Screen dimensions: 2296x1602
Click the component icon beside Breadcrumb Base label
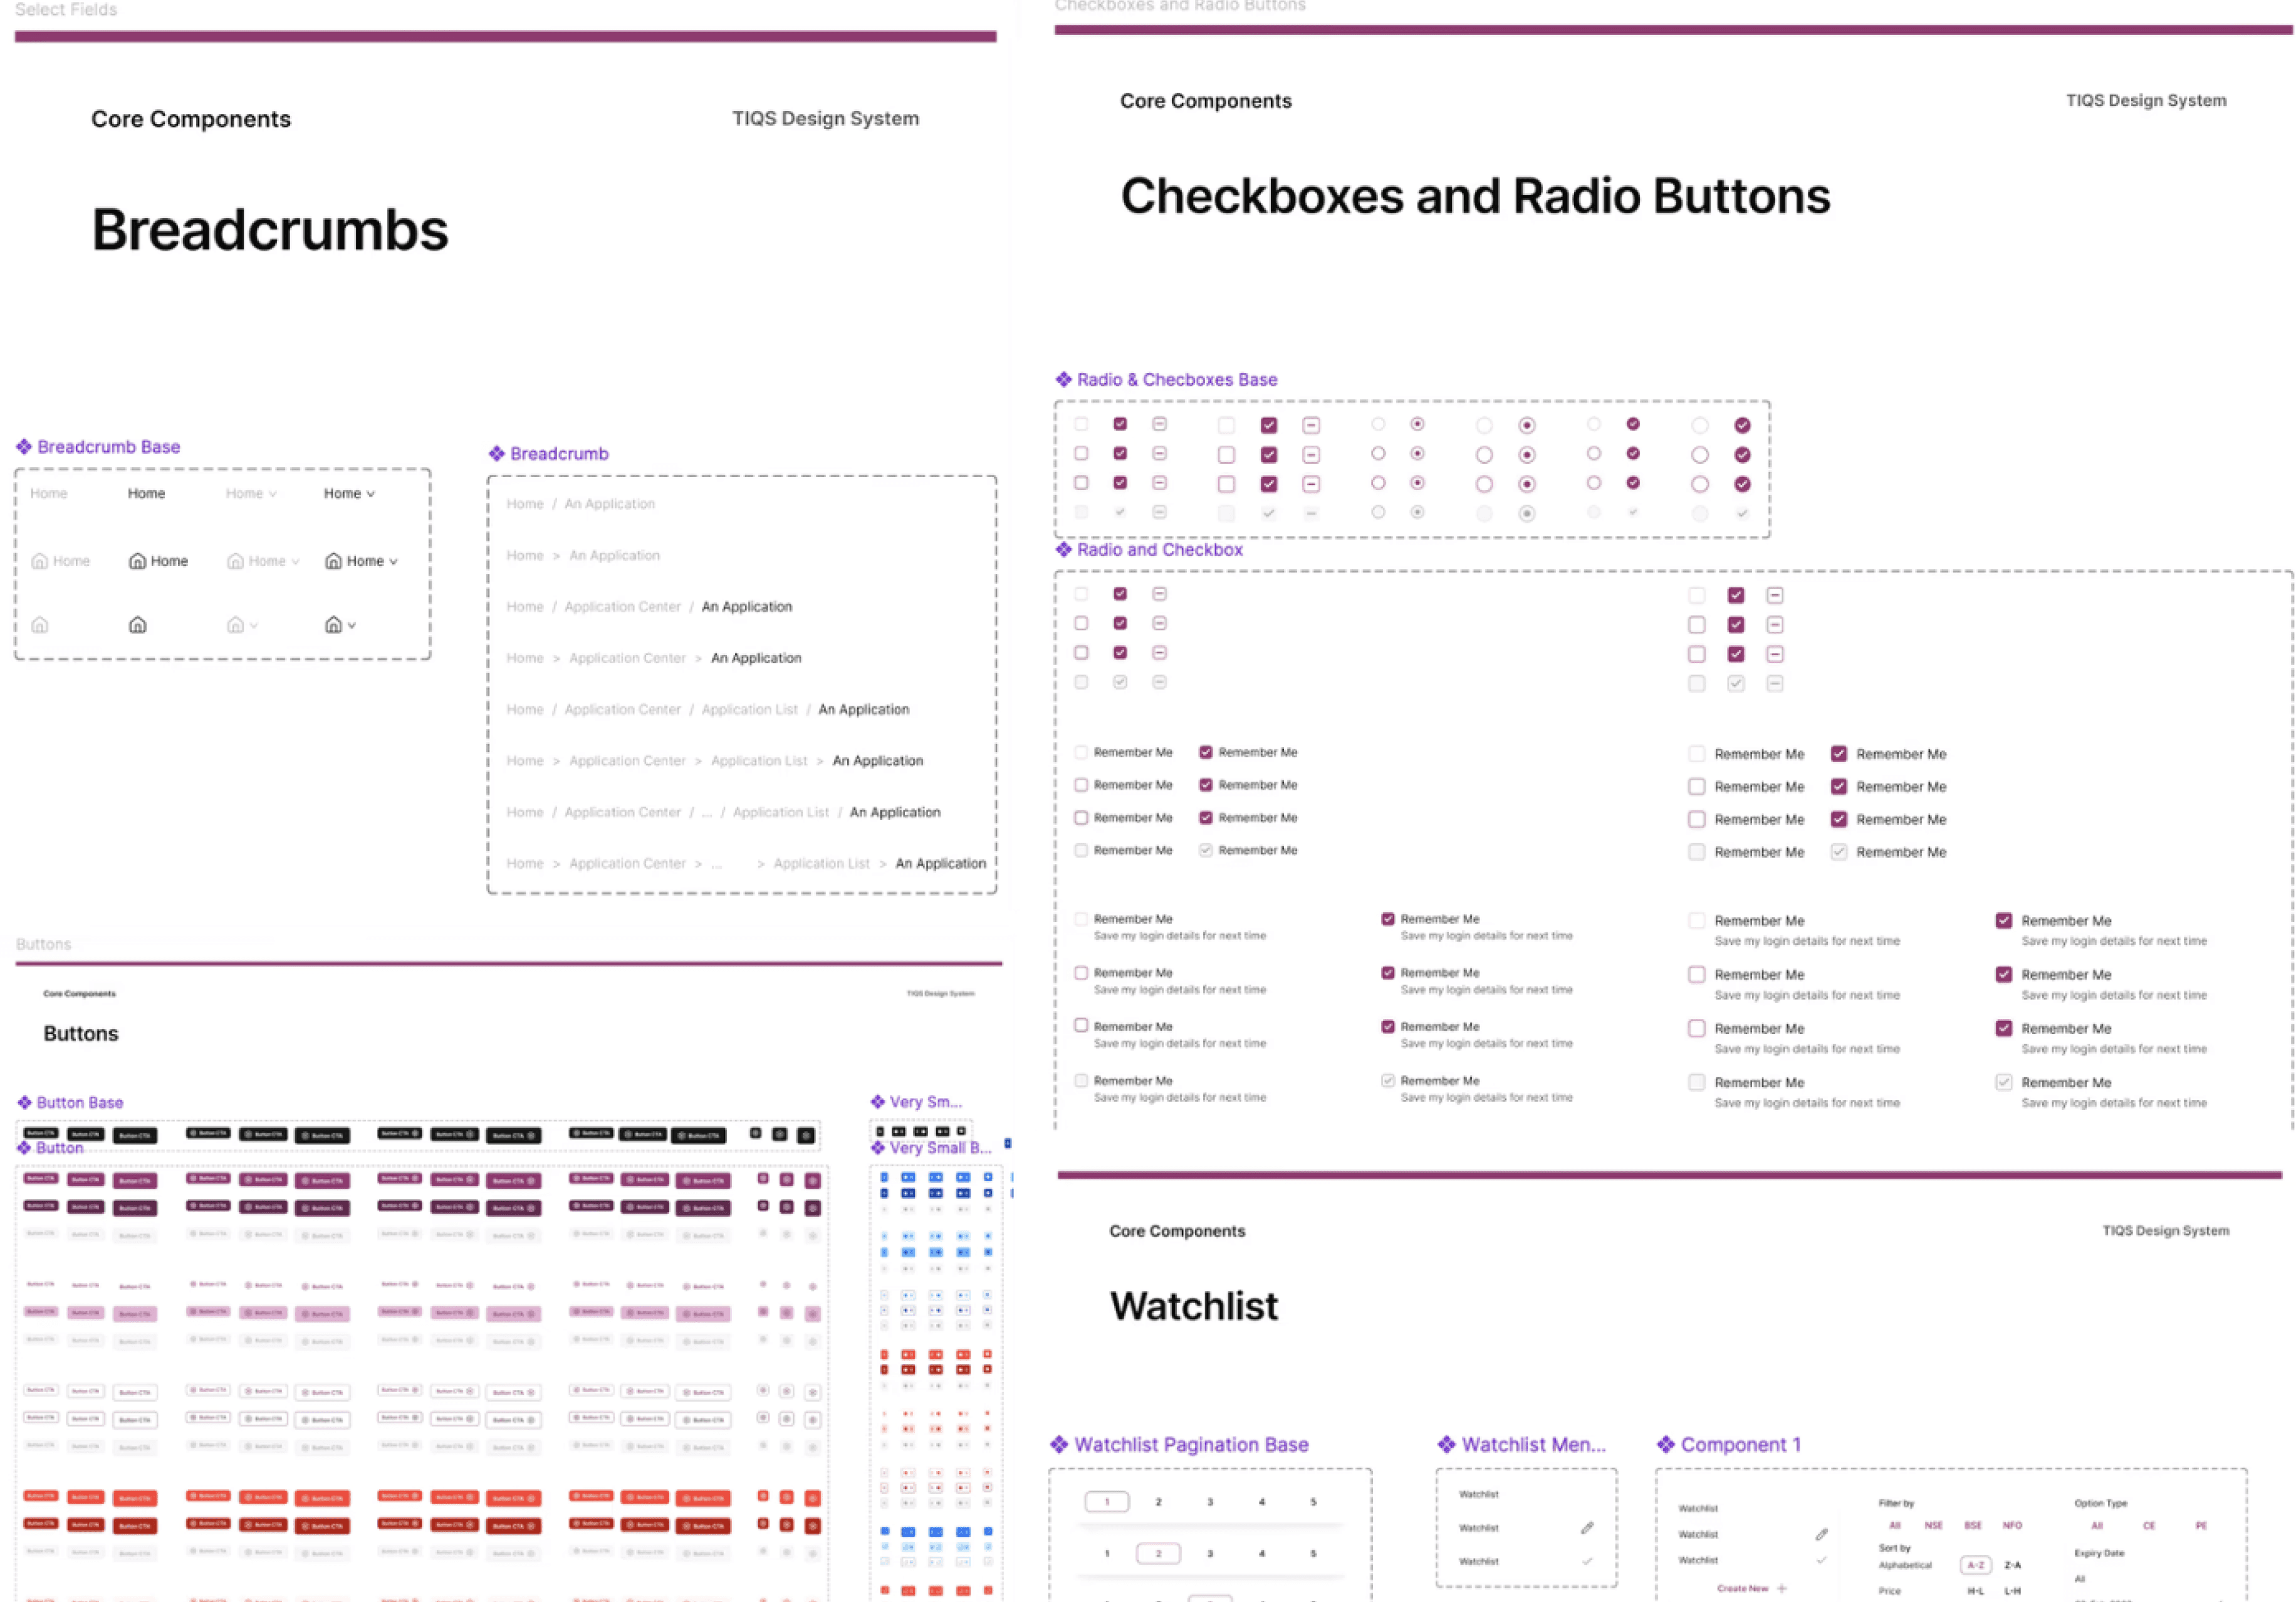(x=24, y=446)
